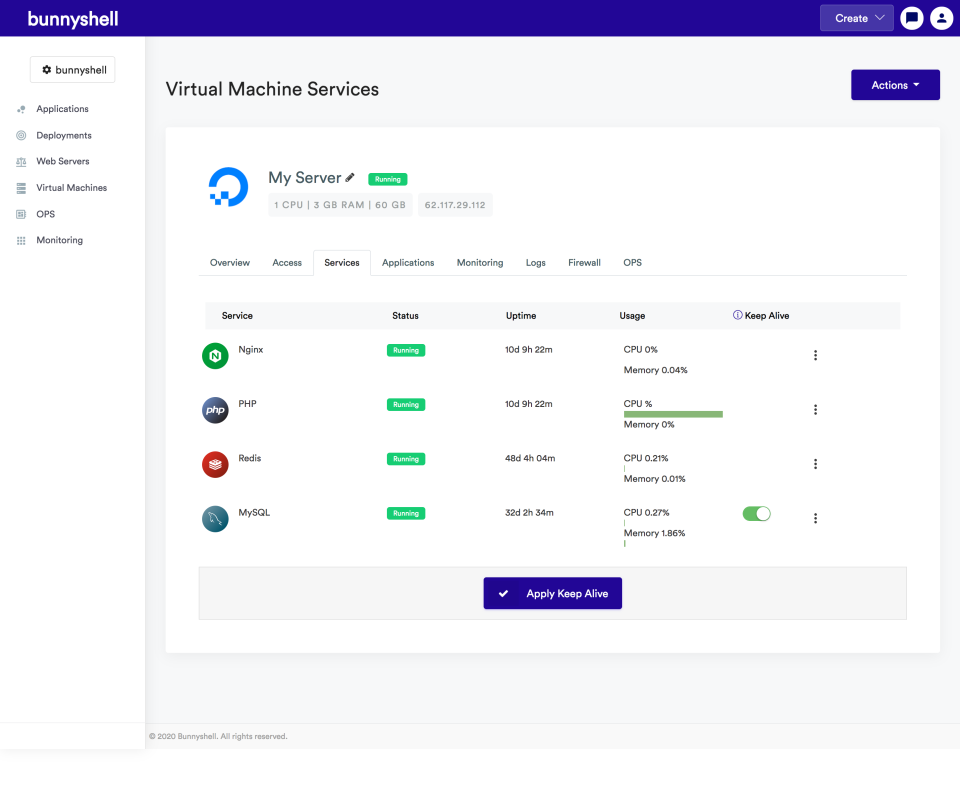Click the server specs 1 CPU badge
960x802 pixels.
340,205
